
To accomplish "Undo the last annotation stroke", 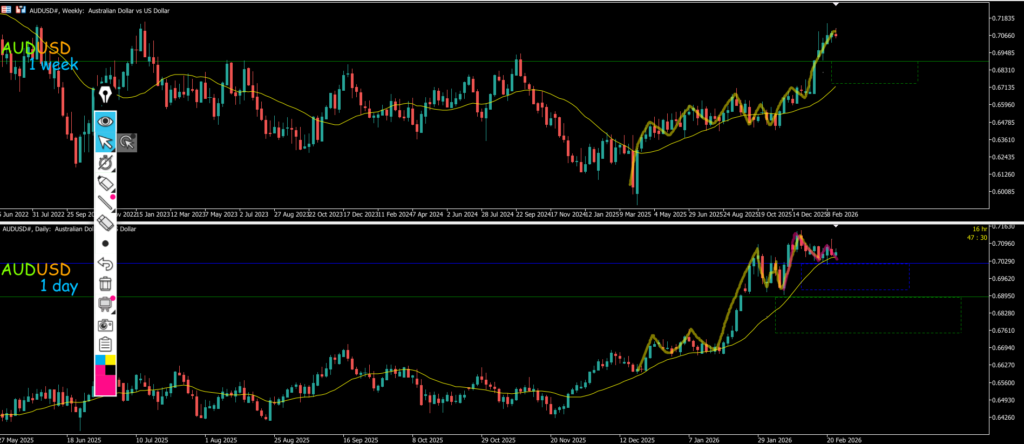I will tap(105, 264).
